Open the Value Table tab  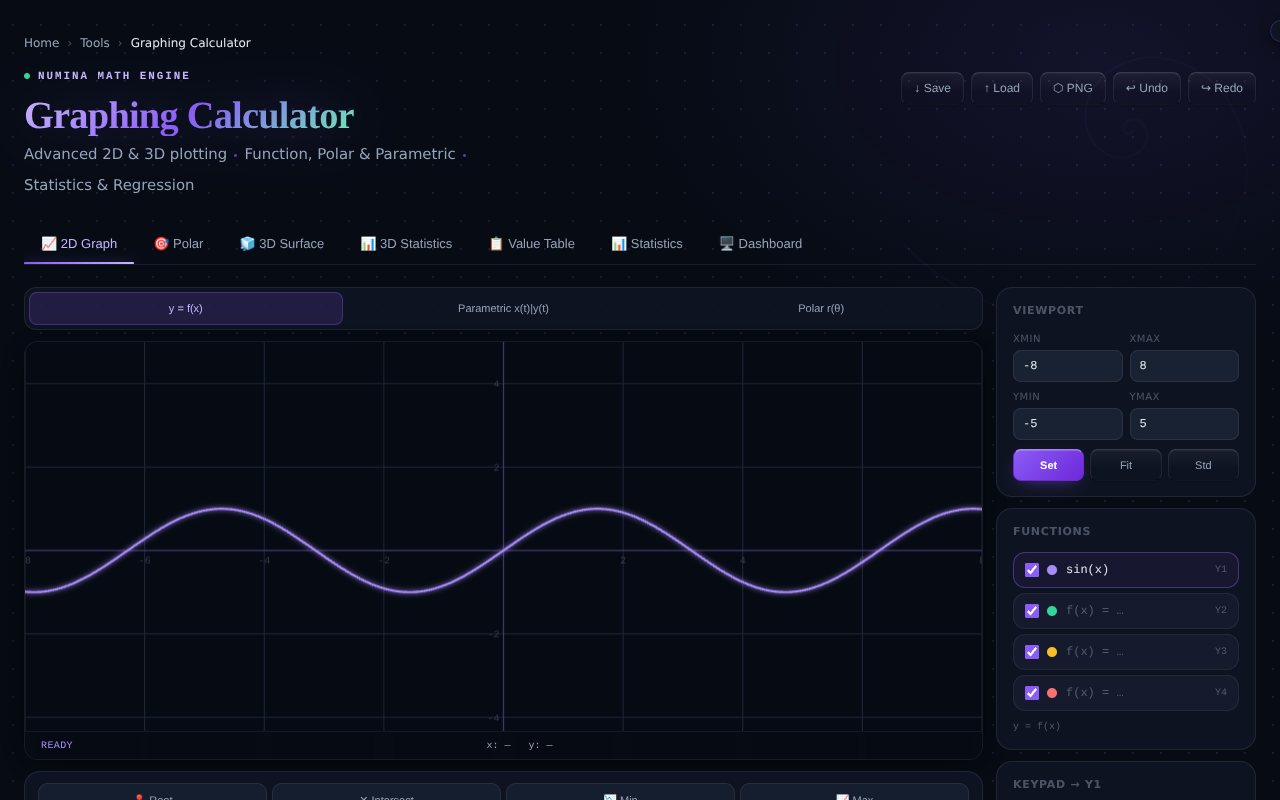coord(531,243)
